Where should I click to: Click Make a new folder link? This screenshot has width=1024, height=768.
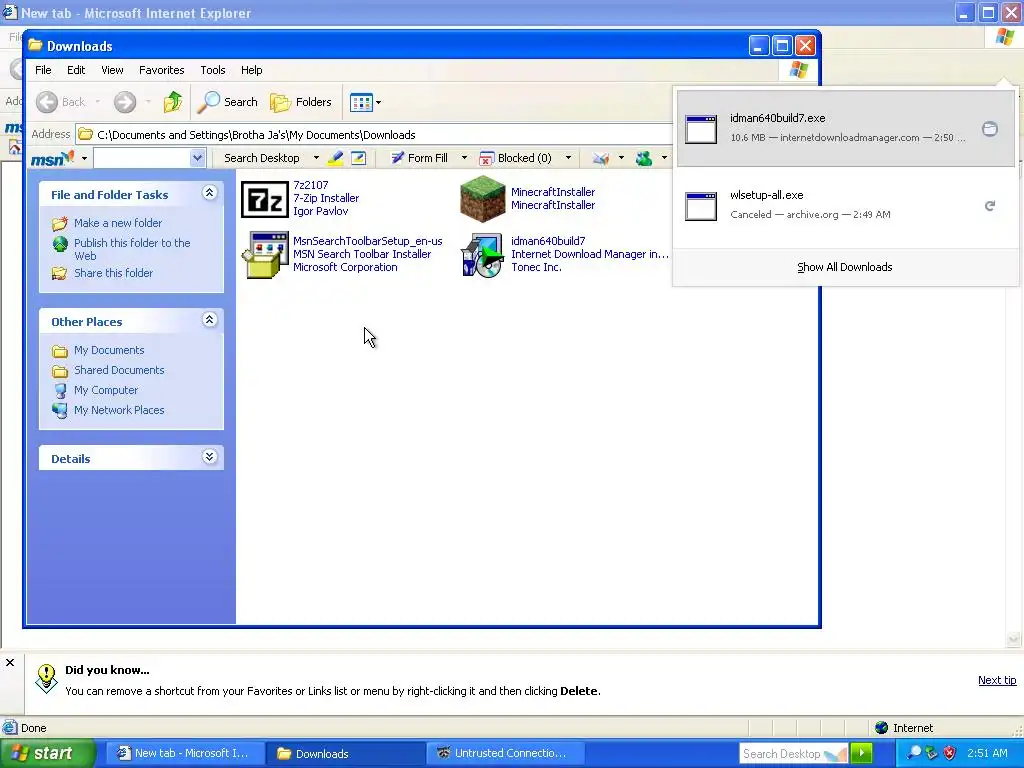118,223
